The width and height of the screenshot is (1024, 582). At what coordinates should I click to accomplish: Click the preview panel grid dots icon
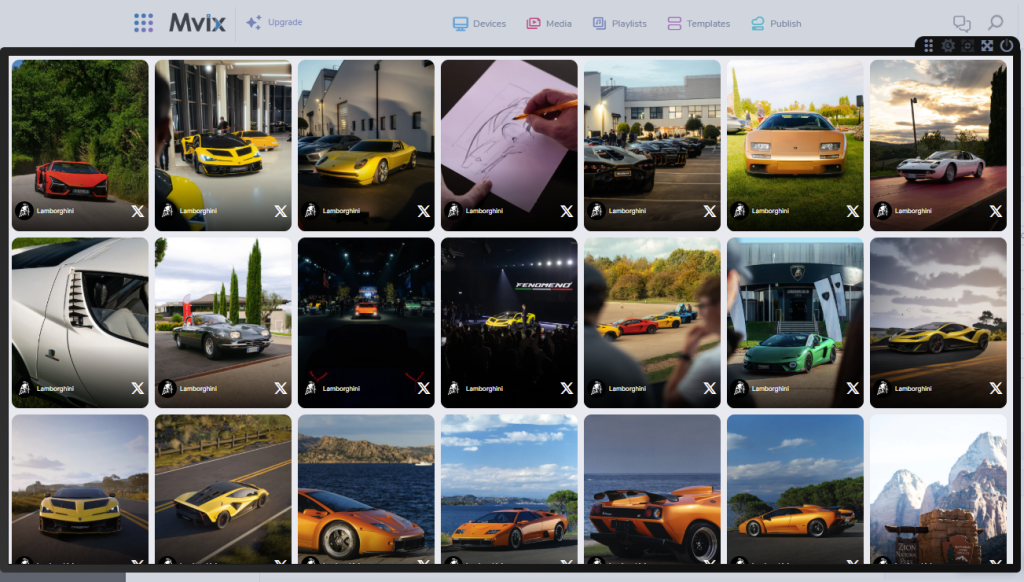(x=929, y=46)
